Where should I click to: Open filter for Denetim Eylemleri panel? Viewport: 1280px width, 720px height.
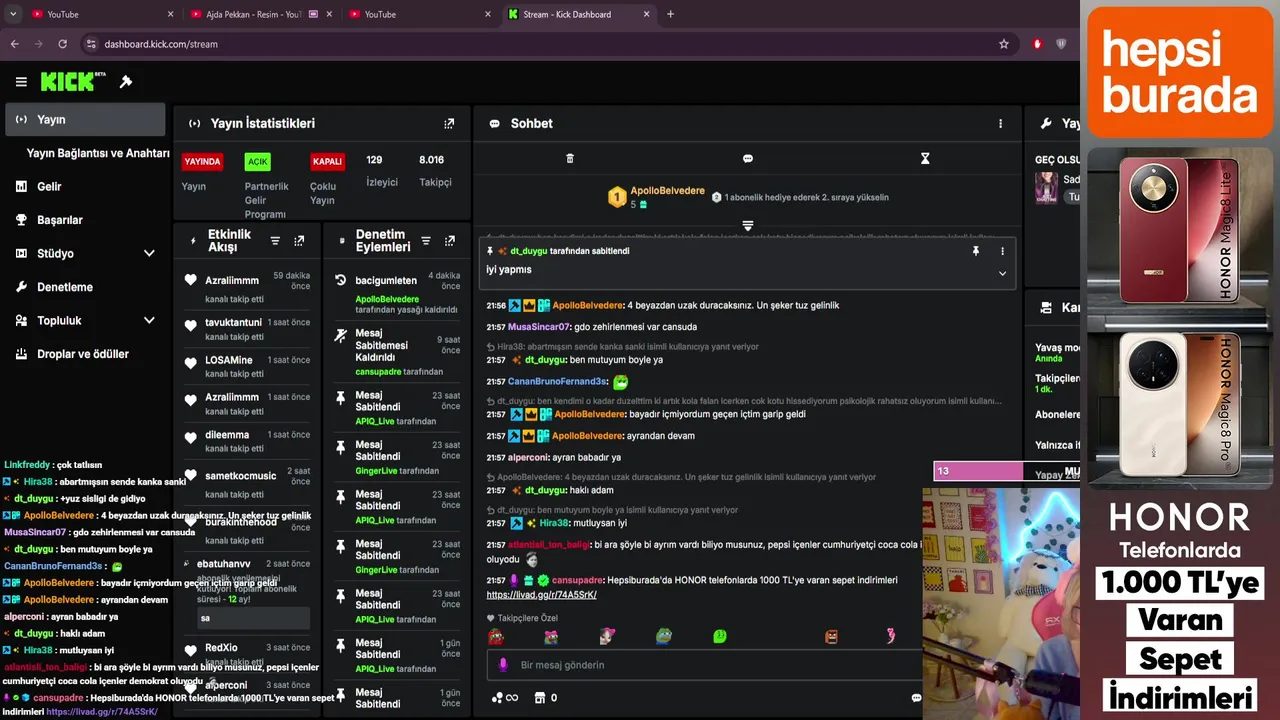[426, 241]
